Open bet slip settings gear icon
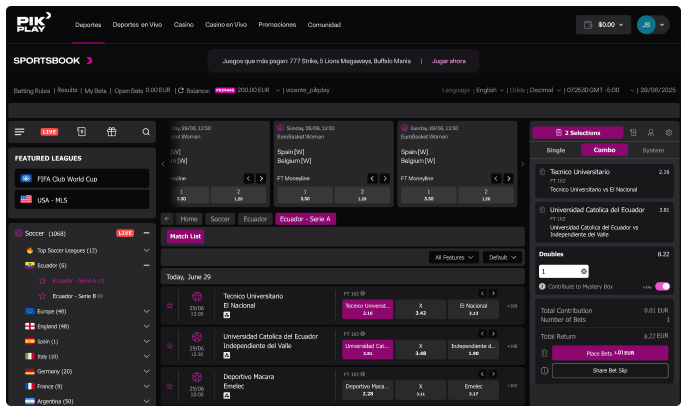The image size is (687, 412). coord(669,132)
